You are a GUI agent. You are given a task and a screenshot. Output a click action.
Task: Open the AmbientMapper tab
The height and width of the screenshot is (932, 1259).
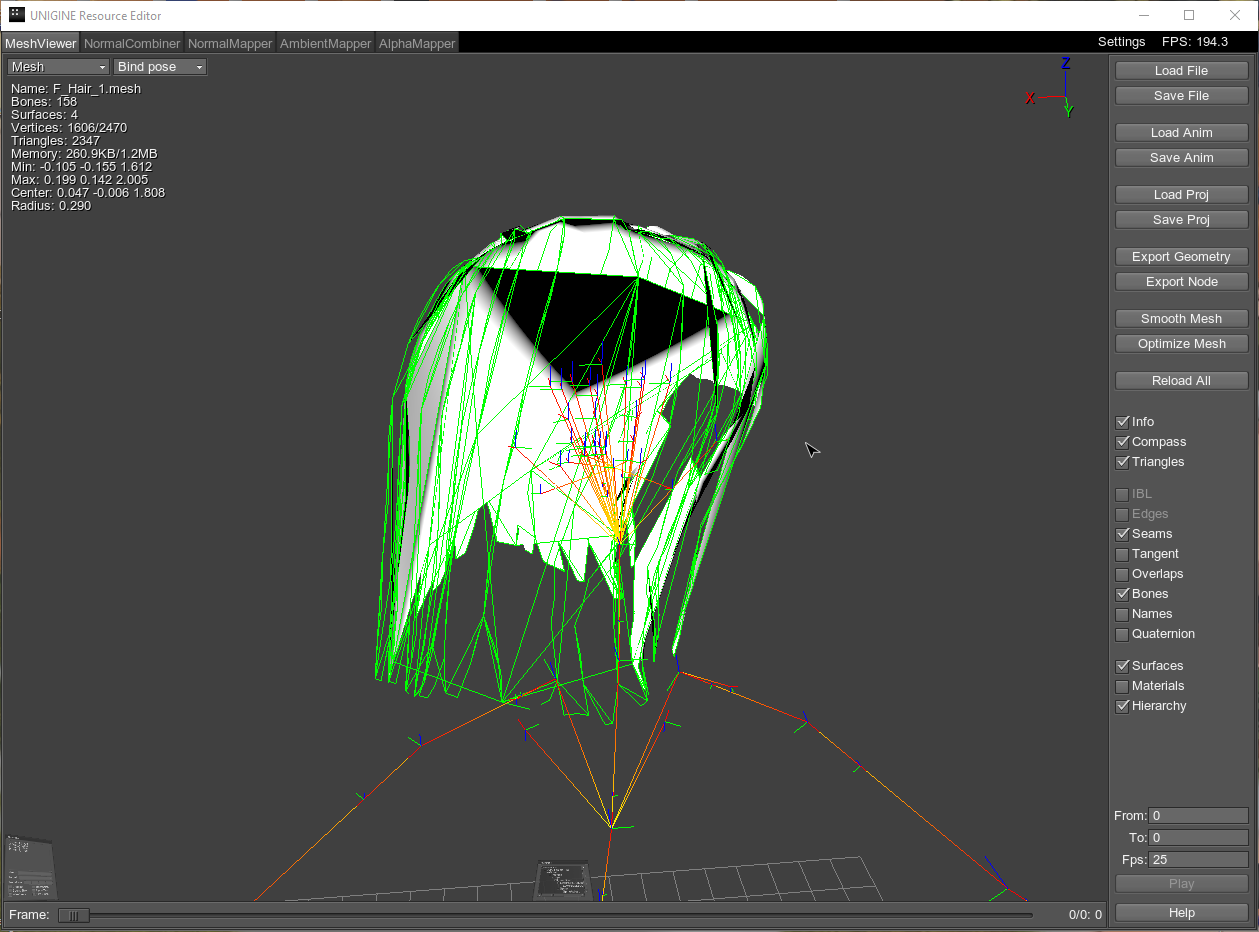point(325,43)
